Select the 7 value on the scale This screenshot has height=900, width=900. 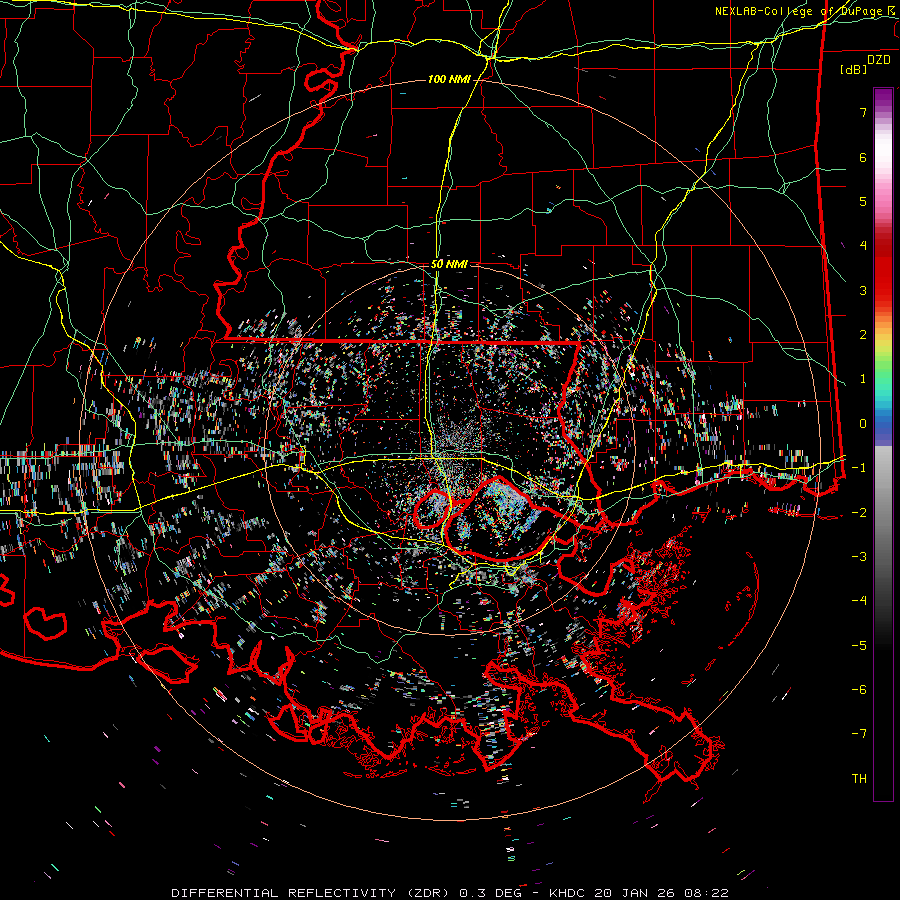click(863, 112)
